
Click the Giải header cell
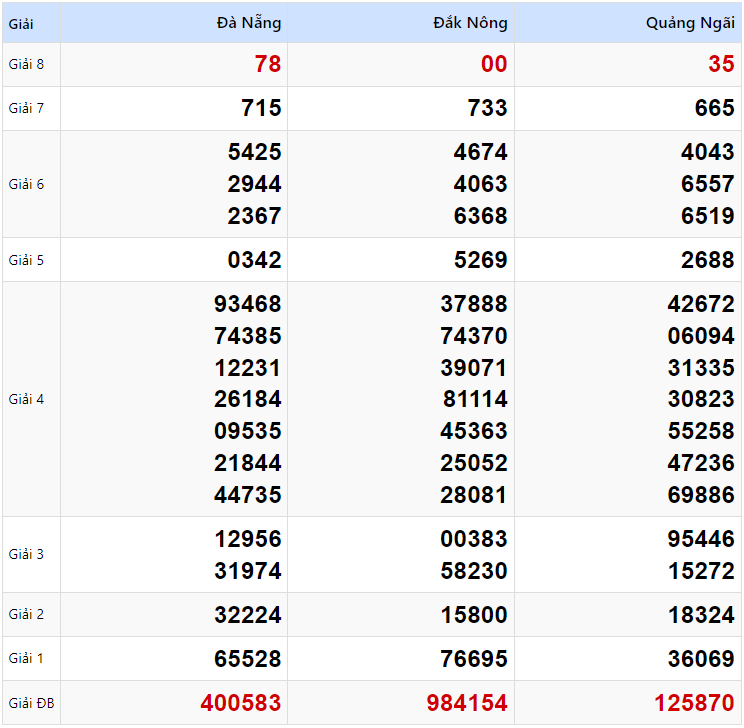click(x=21, y=23)
